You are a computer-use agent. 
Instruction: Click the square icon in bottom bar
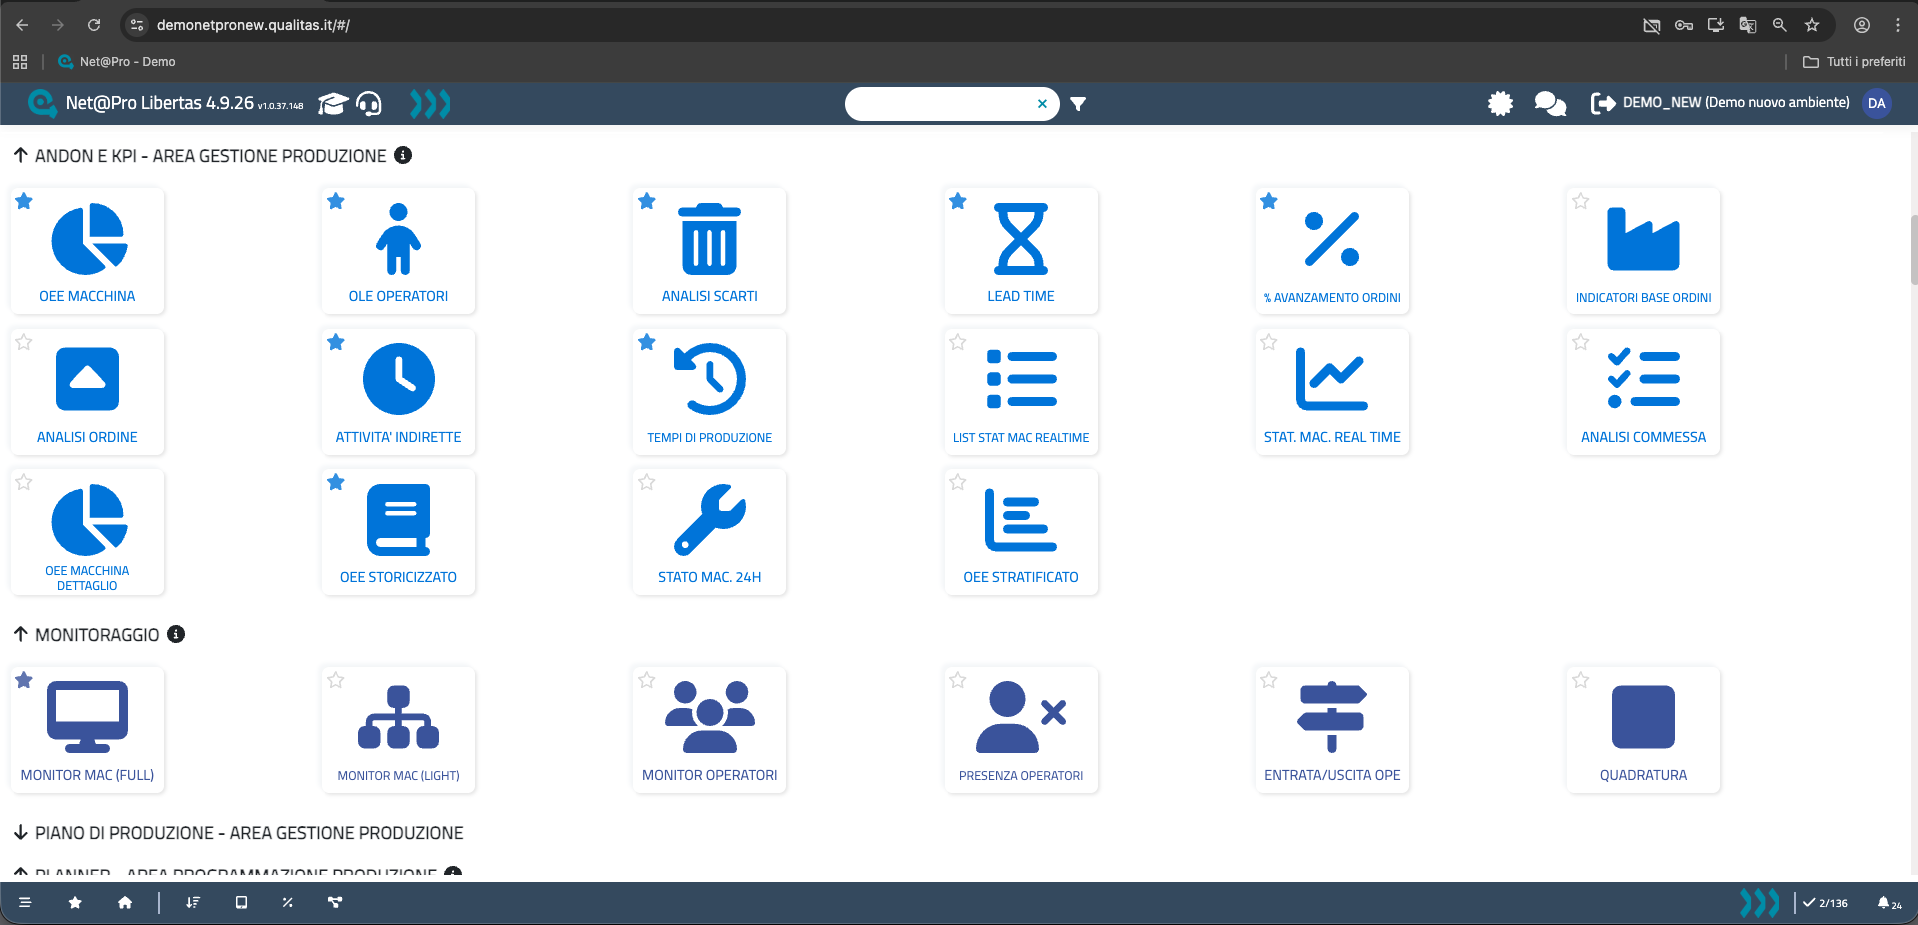(x=241, y=902)
